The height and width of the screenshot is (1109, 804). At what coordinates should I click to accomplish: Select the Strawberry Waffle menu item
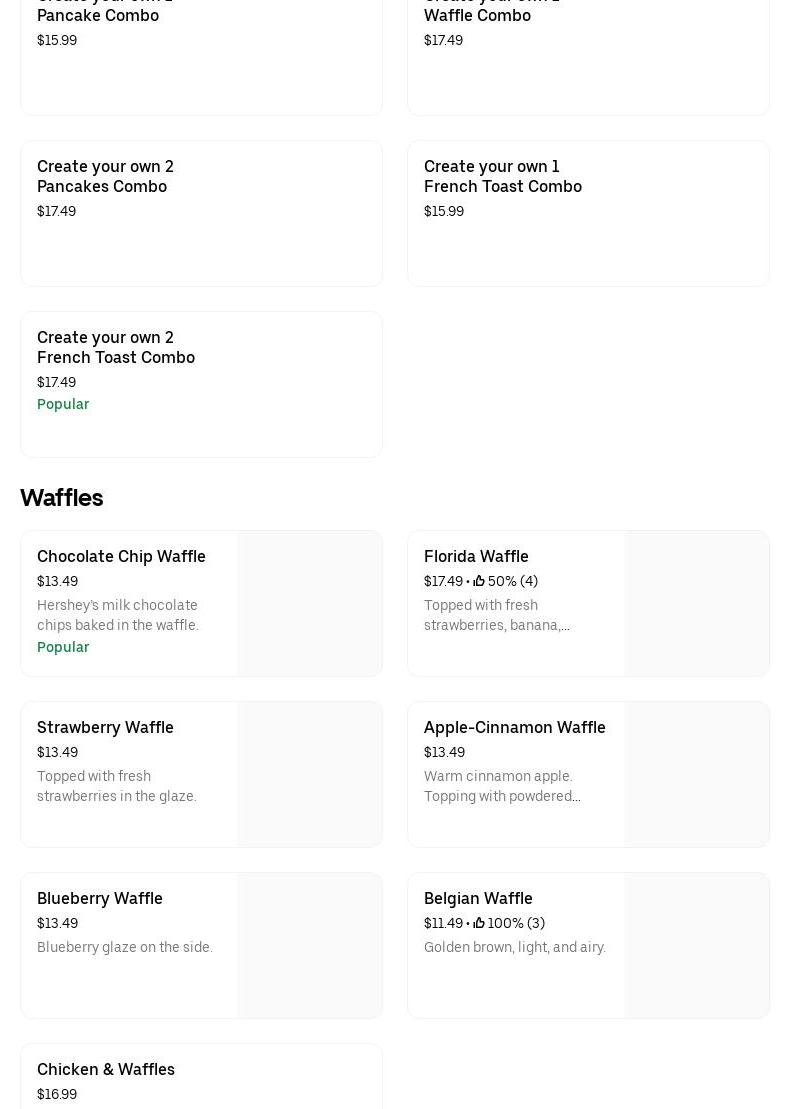coord(105,728)
